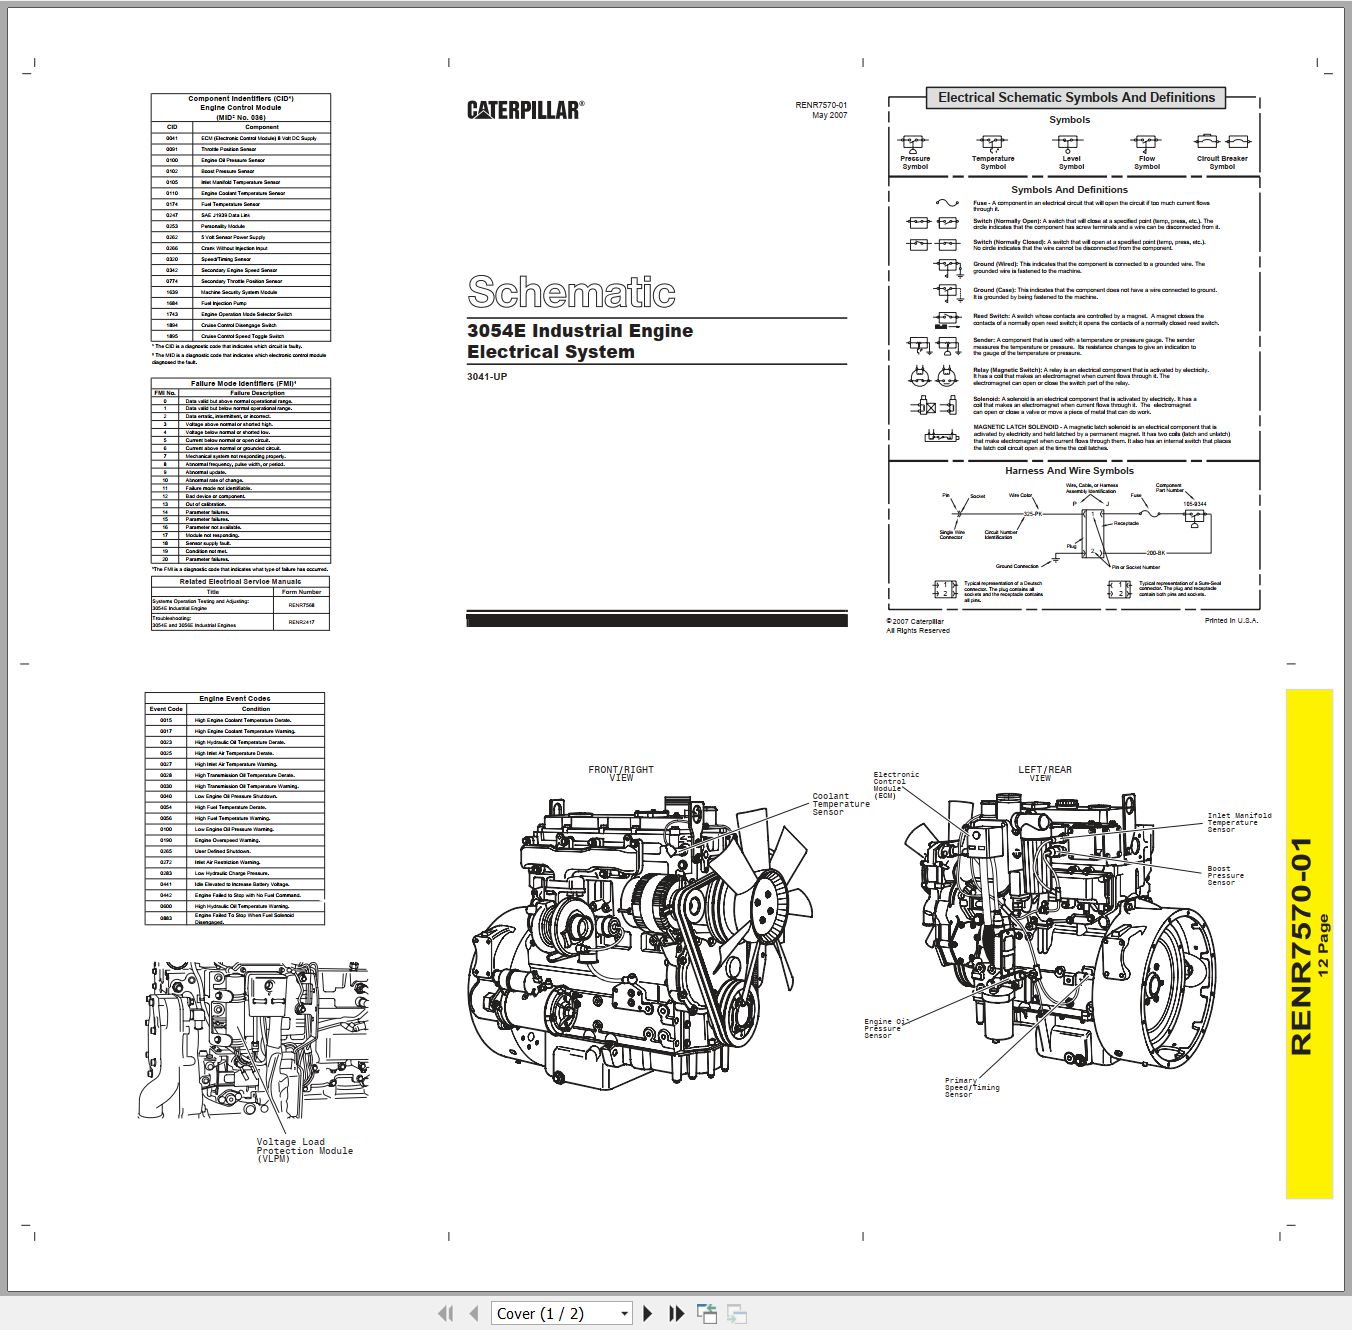The width and height of the screenshot is (1352, 1330).
Task: Click the 'High Engine Coolant Temperature Derate' row
Action: [x=234, y=720]
